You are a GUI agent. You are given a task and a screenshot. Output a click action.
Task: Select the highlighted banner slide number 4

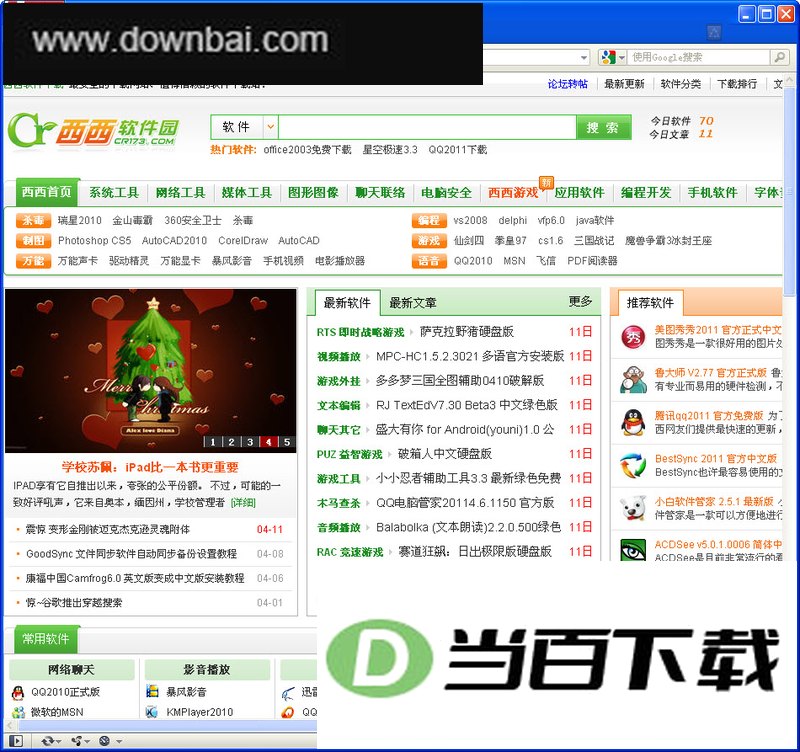(268, 442)
